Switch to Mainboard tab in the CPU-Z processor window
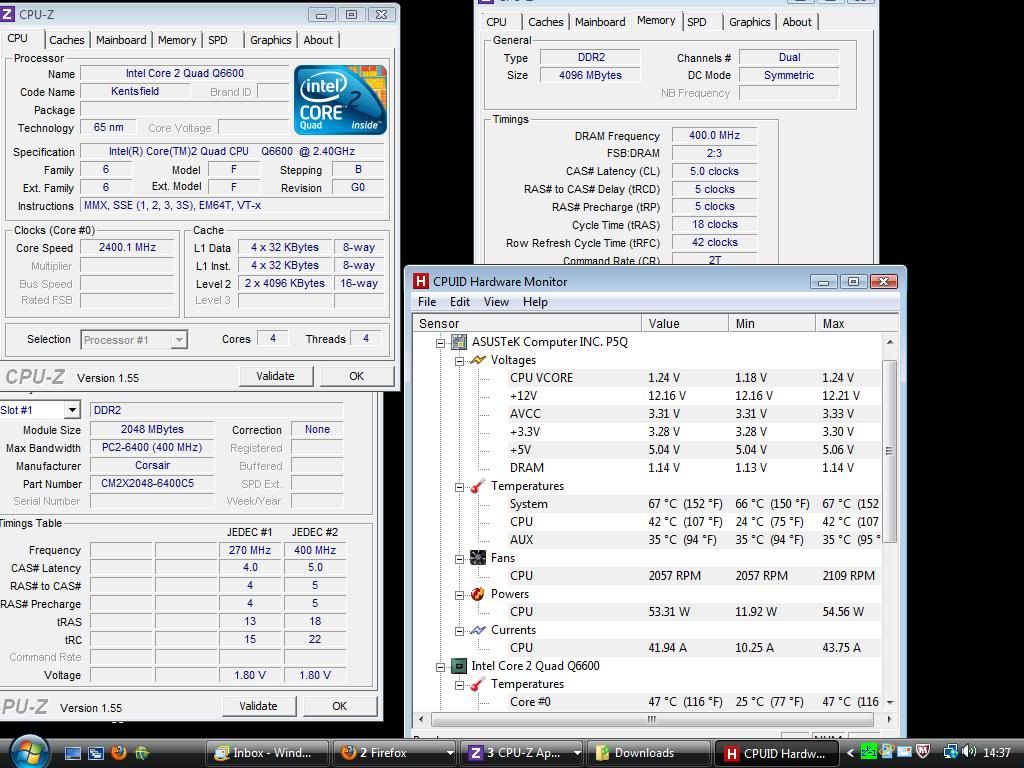This screenshot has width=1024, height=768. [x=121, y=40]
